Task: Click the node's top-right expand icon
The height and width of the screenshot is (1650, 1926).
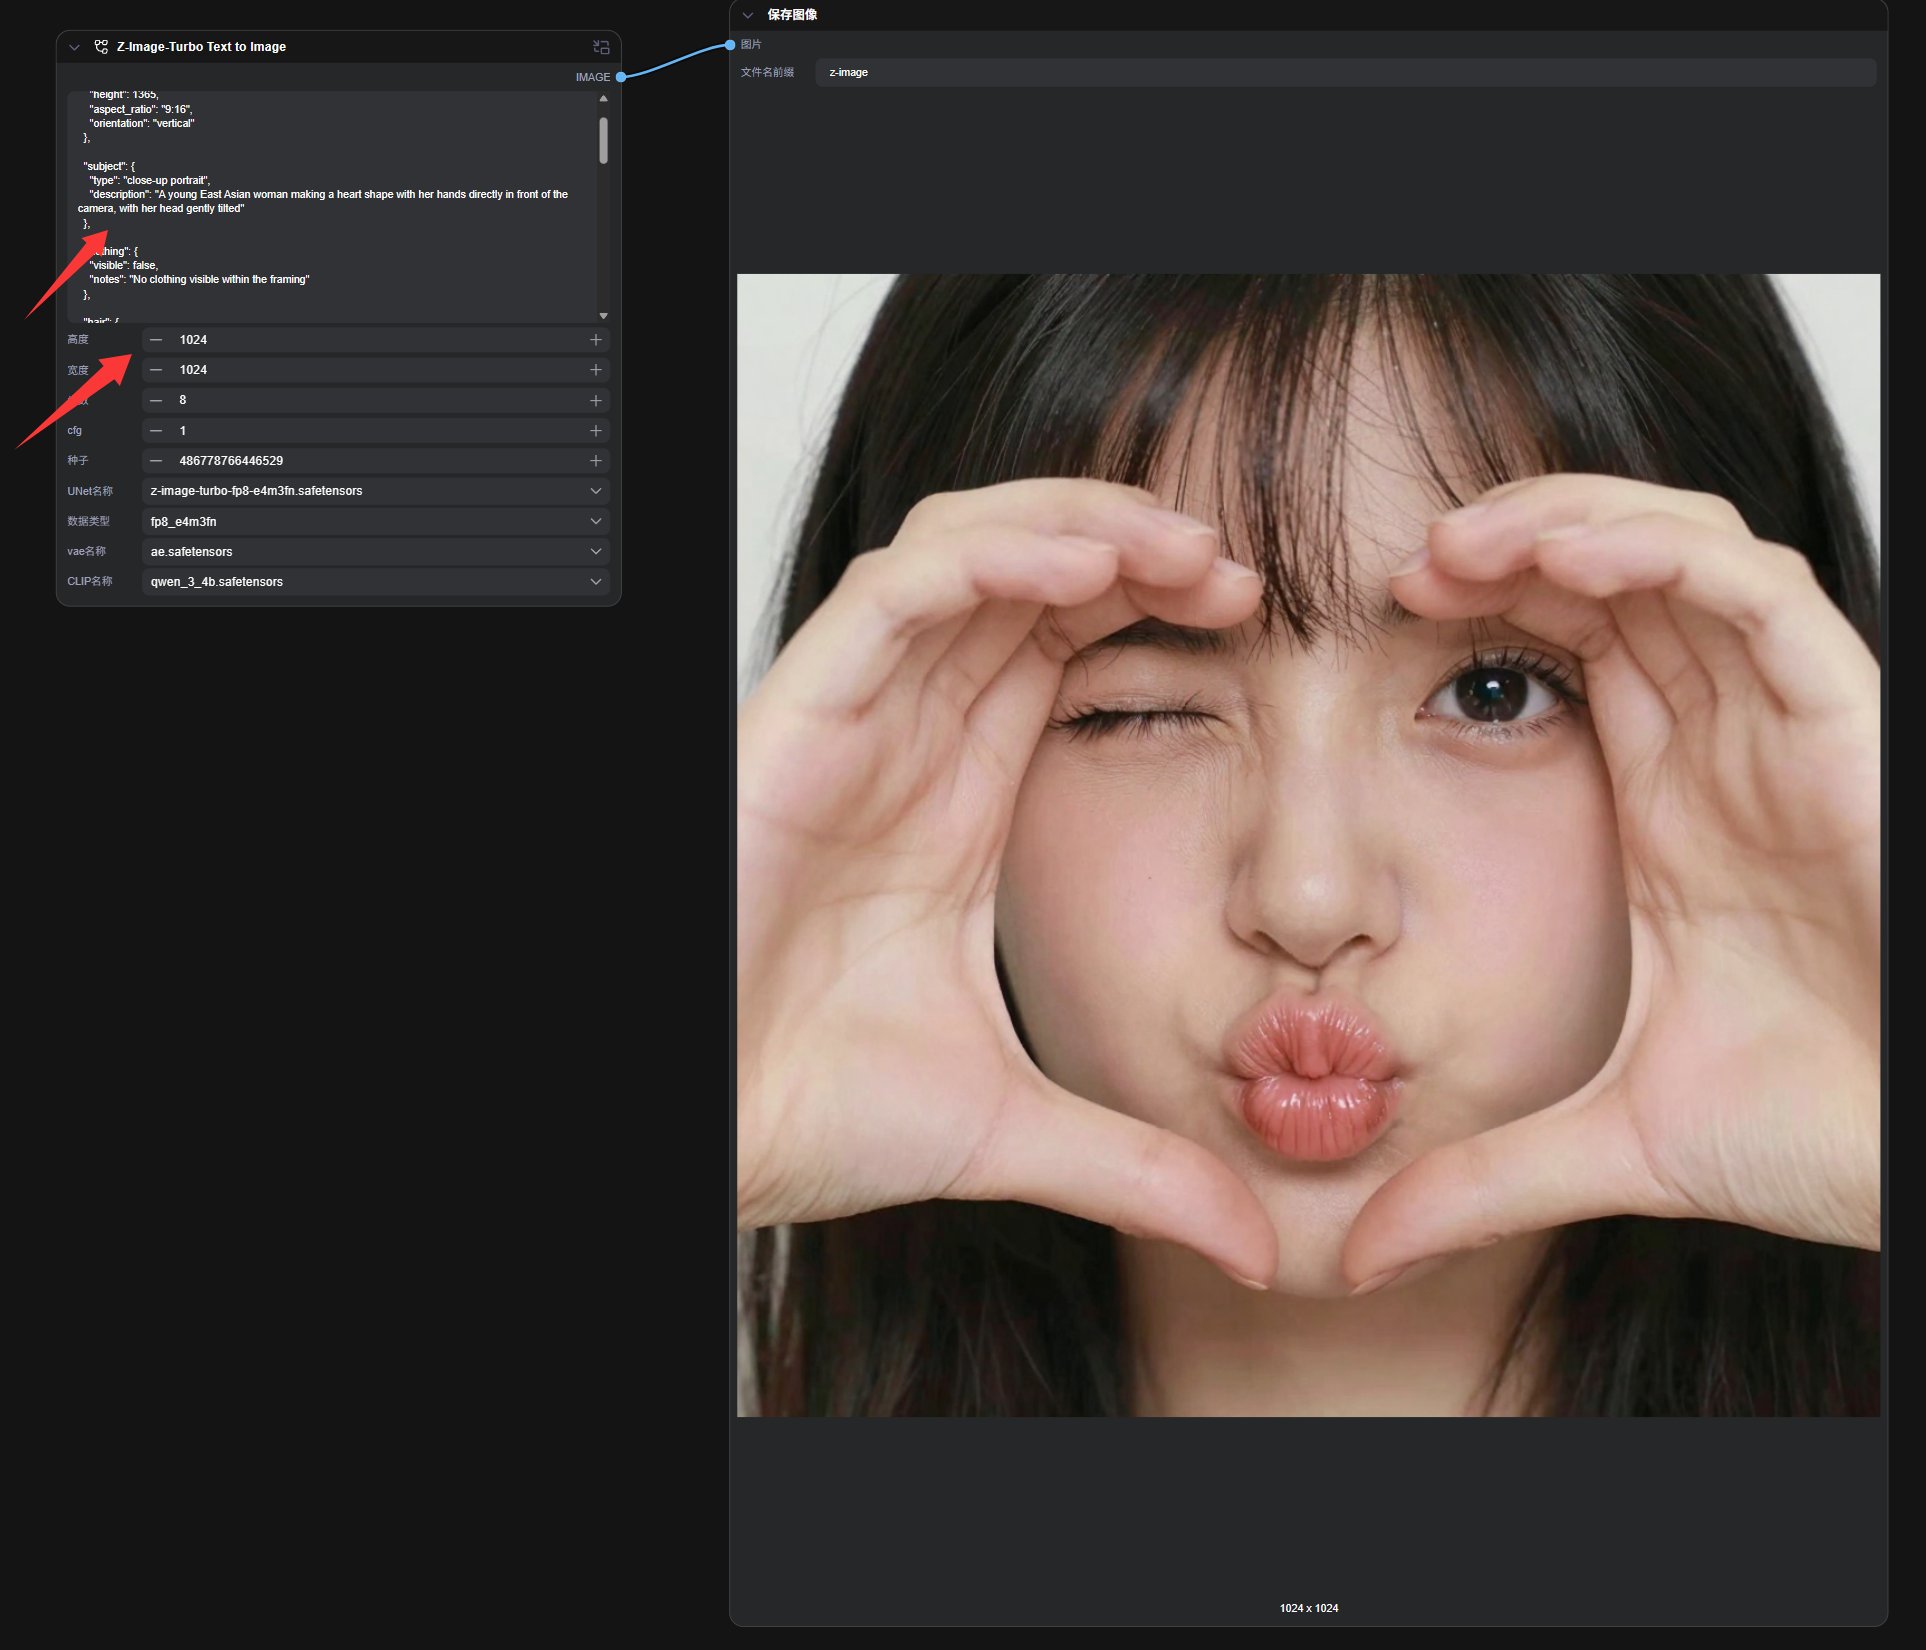Action: (601, 47)
